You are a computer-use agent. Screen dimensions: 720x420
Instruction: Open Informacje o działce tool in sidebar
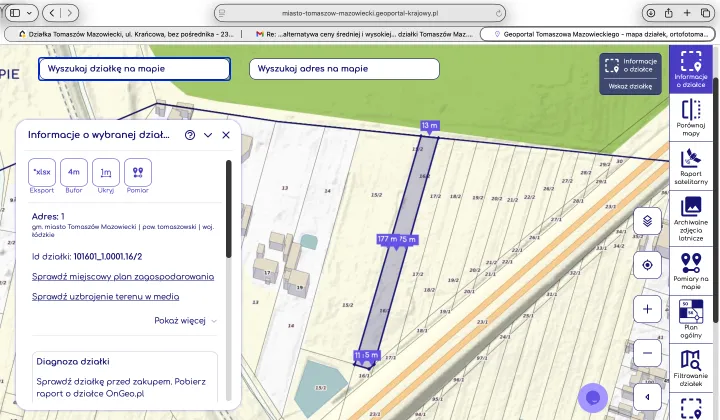click(691, 69)
